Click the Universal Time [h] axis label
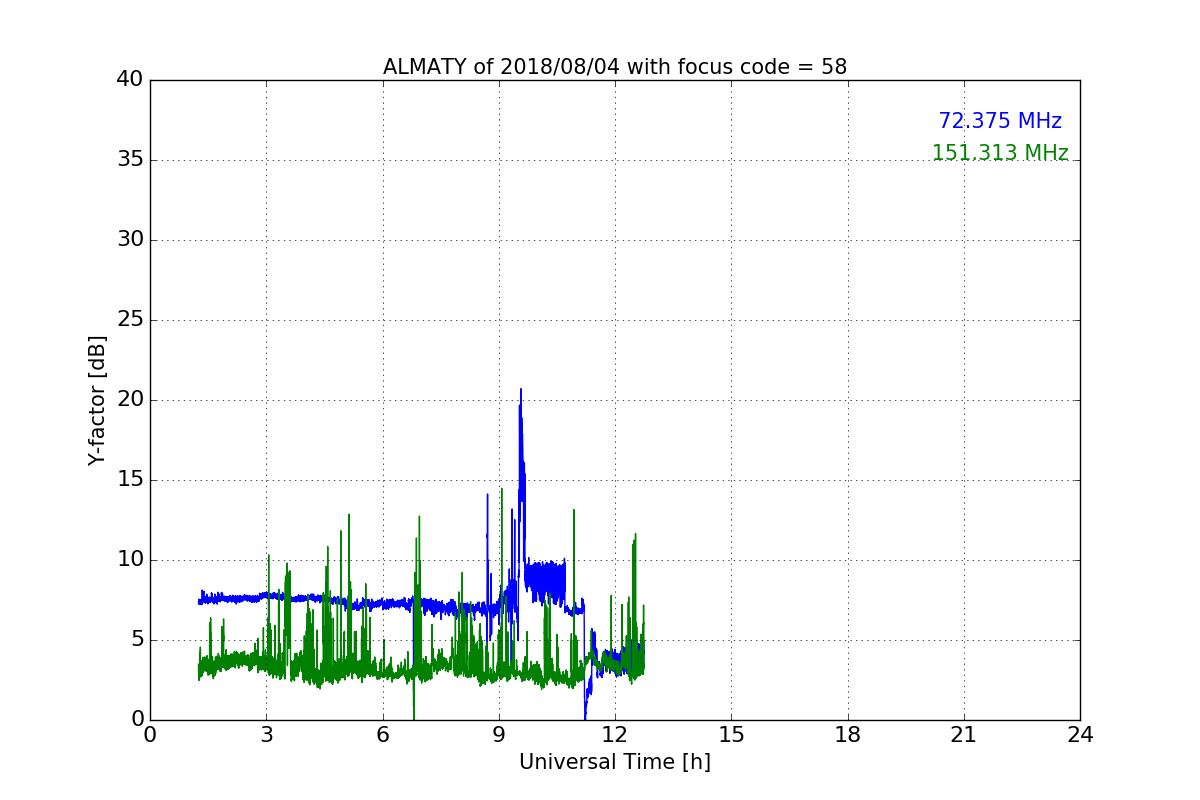The height and width of the screenshot is (800, 1200). click(615, 762)
